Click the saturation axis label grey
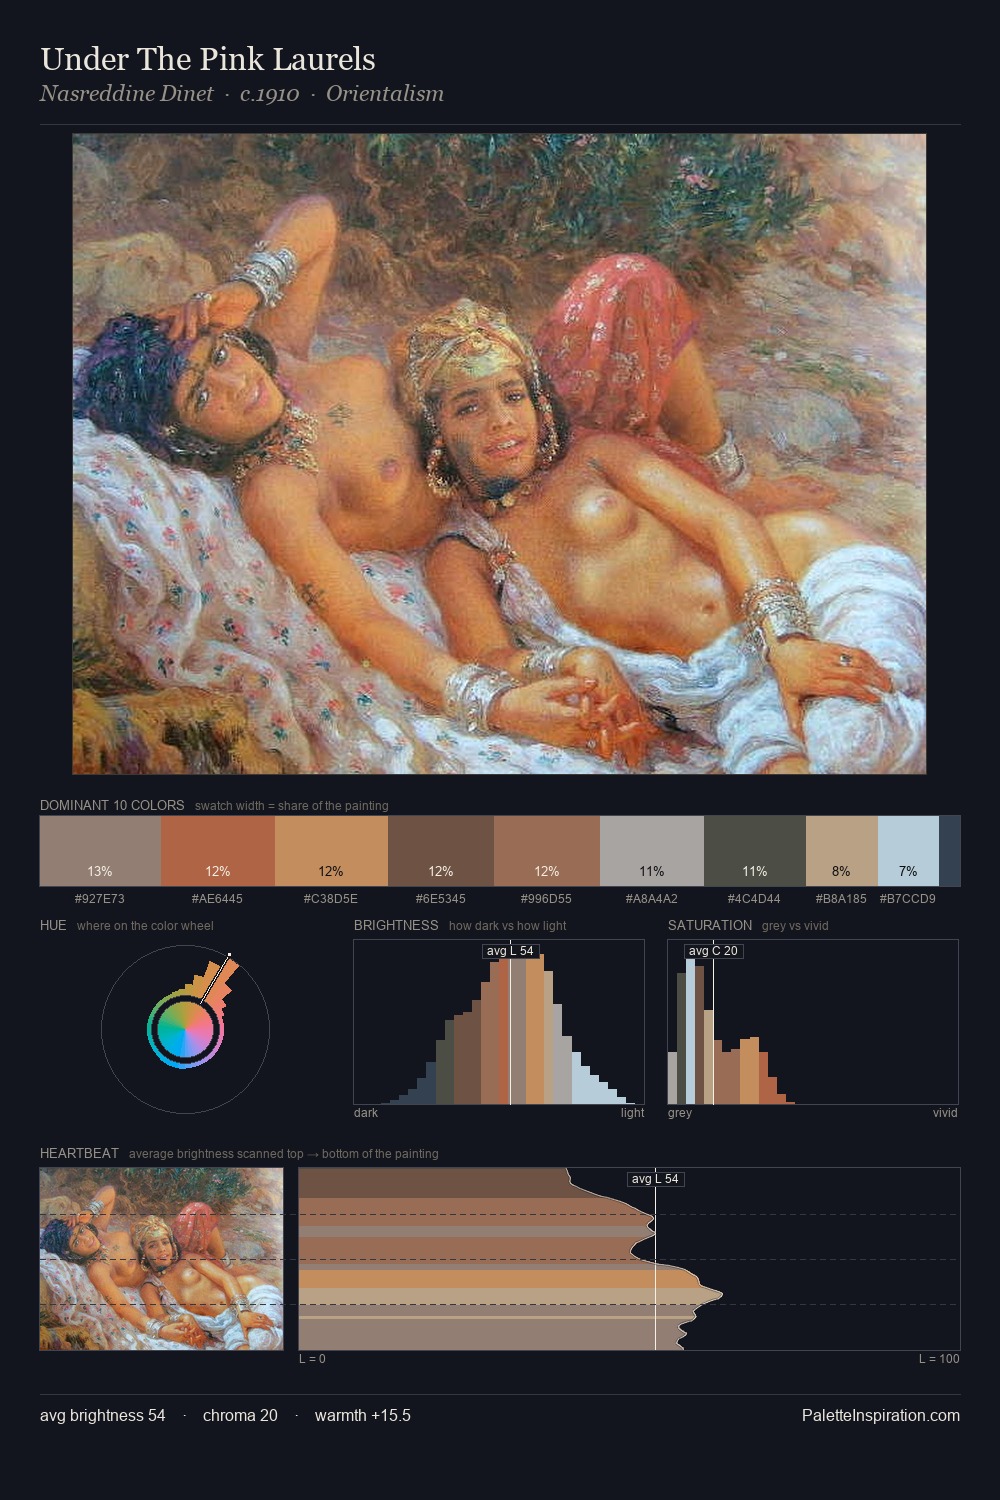 [x=680, y=1112]
